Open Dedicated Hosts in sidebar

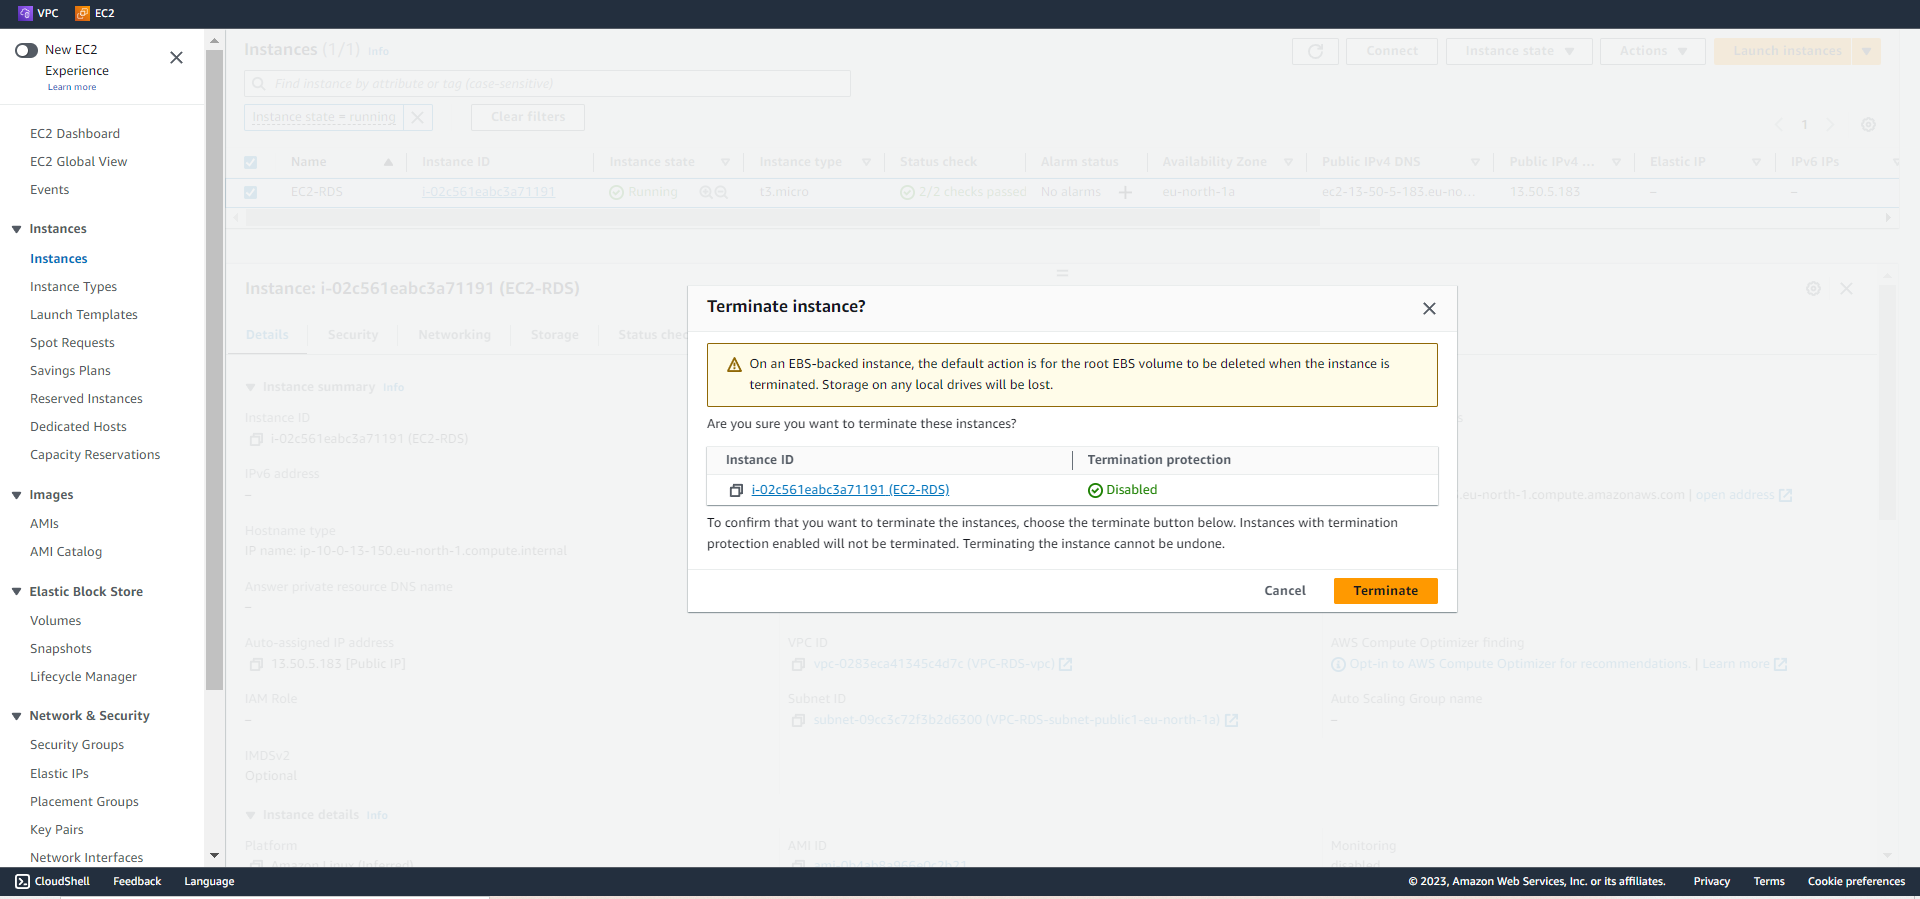pyautogui.click(x=78, y=427)
